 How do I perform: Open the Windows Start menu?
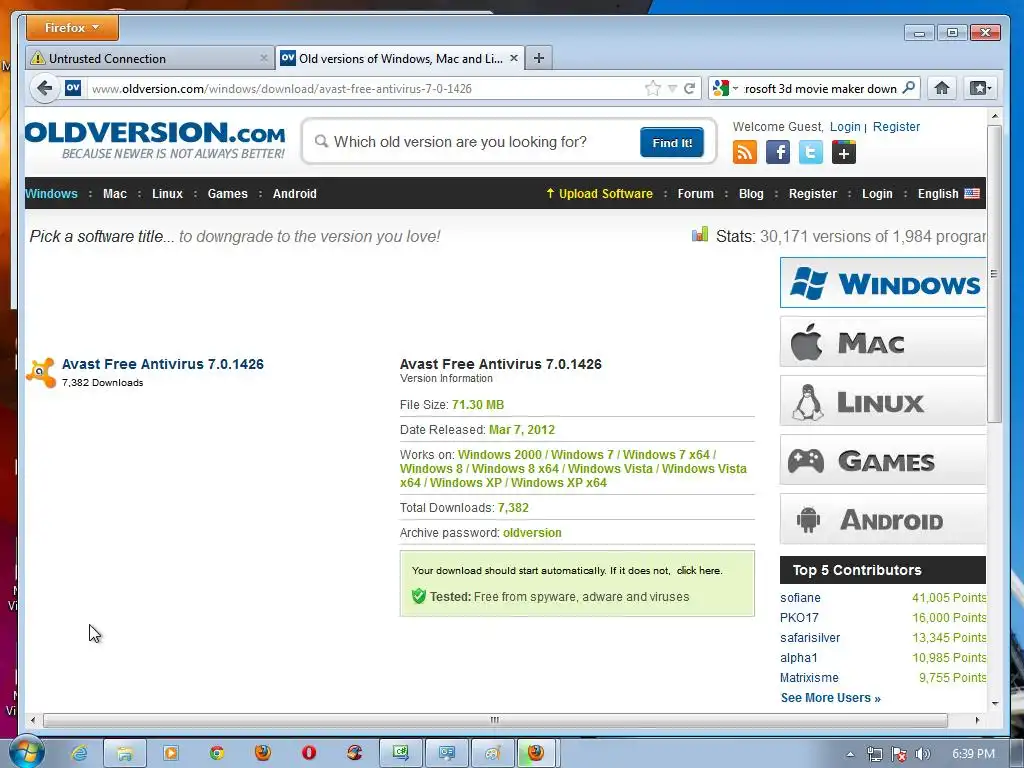(x=26, y=752)
